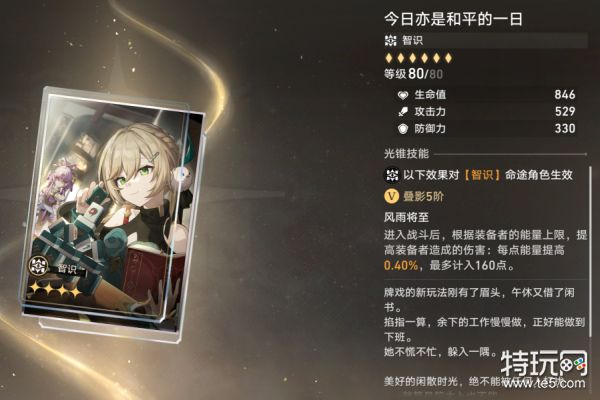Click the round path emblem on card

click(x=38, y=266)
